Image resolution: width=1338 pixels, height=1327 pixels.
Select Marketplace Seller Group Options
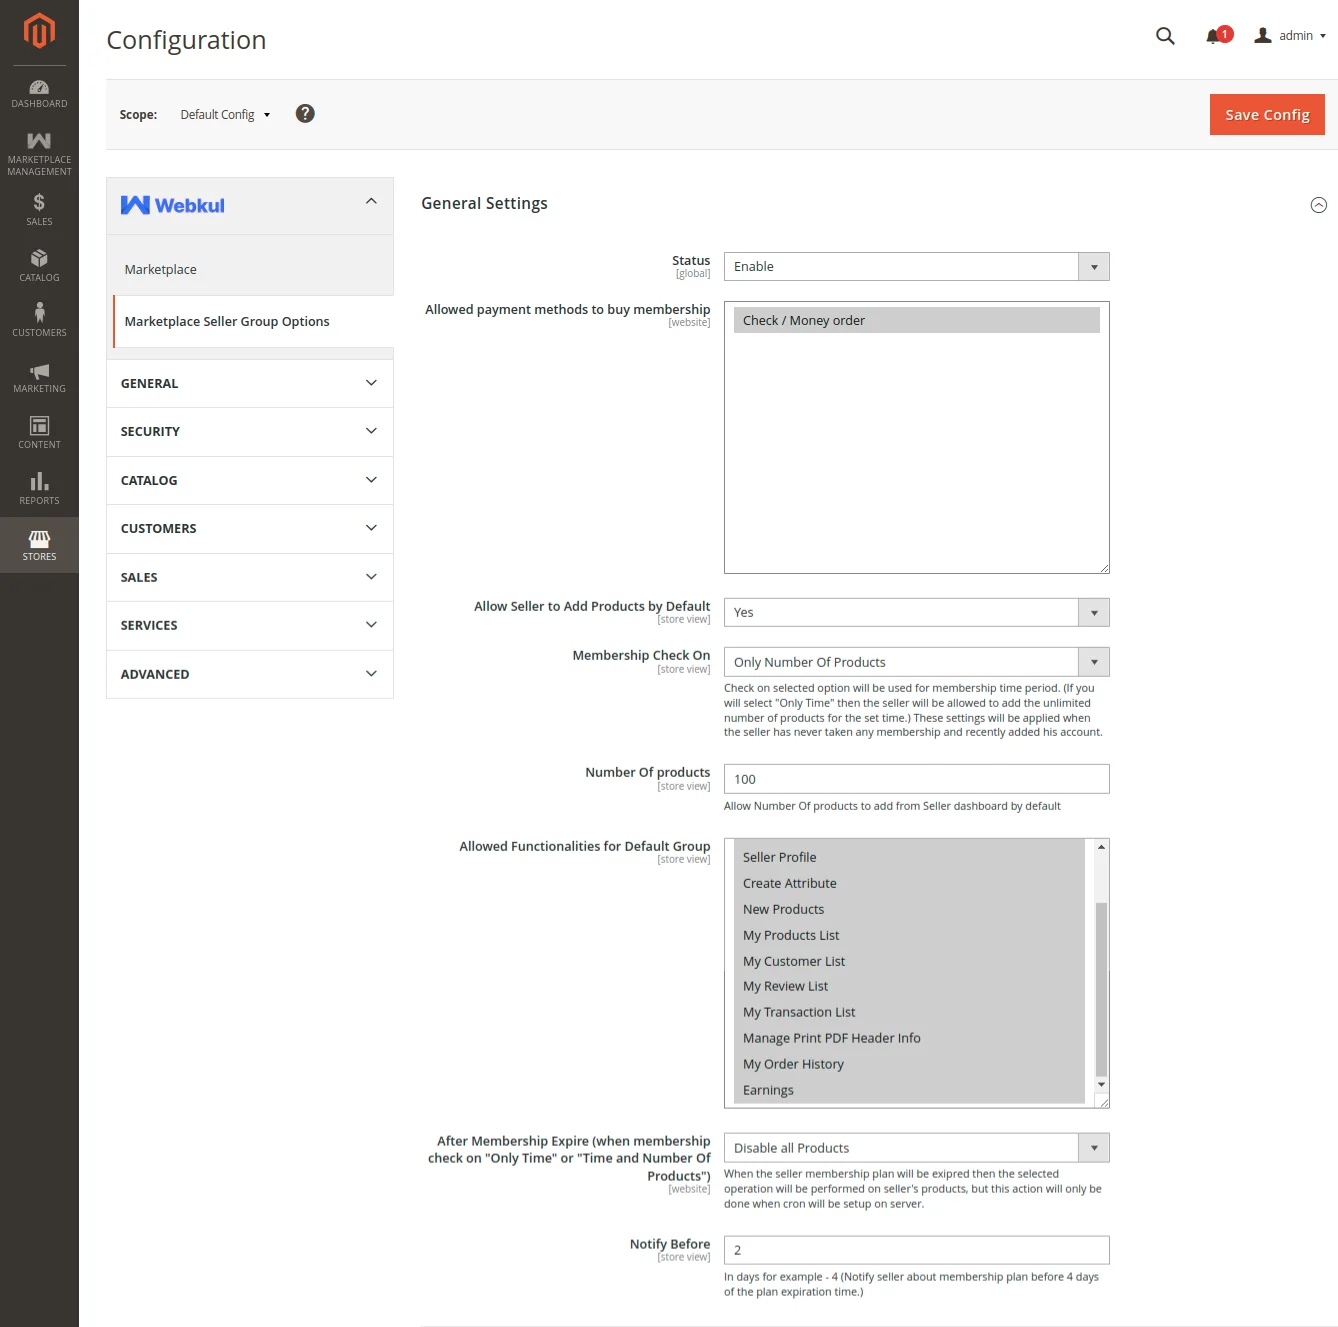pyautogui.click(x=227, y=321)
